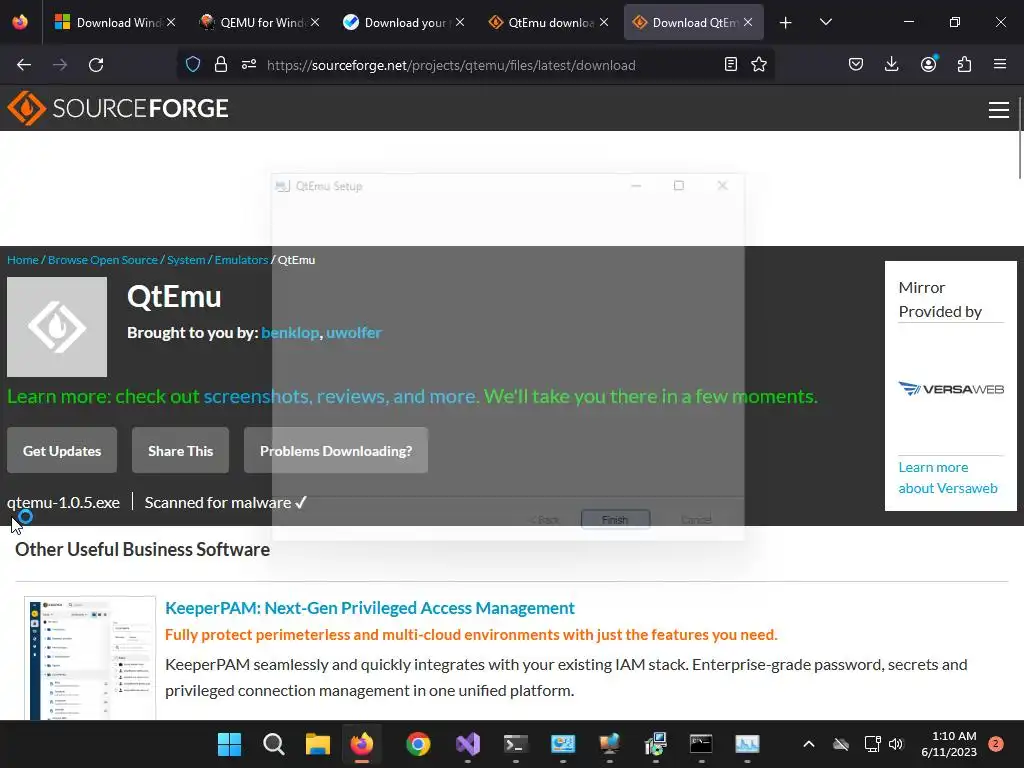
Task: Open SourceForge hamburger menu
Action: tap(999, 109)
